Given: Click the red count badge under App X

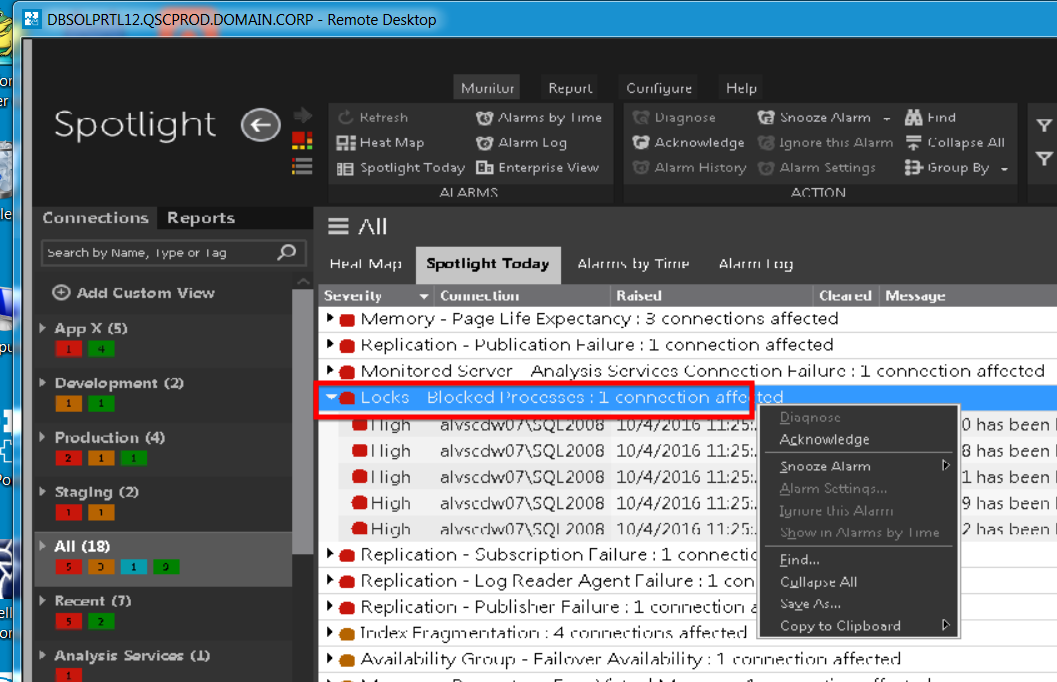Looking at the screenshot, I should 69,349.
